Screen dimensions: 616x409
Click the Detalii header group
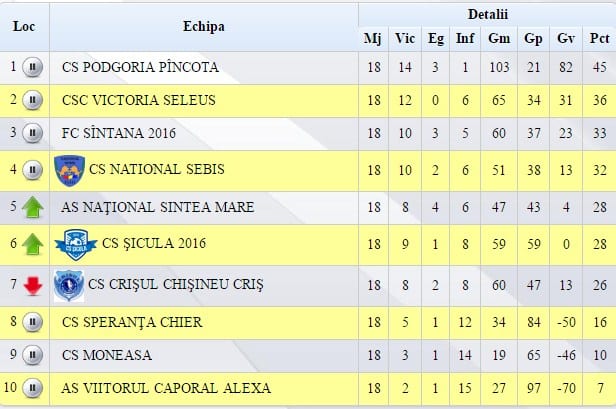click(x=488, y=15)
